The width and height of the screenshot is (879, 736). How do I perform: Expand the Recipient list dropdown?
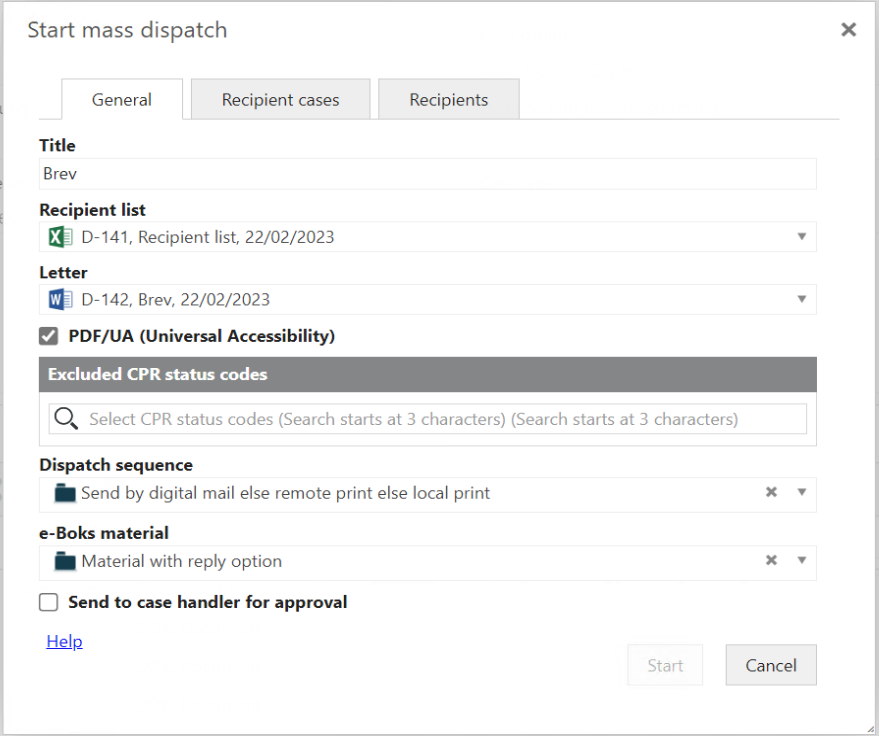pyautogui.click(x=801, y=237)
